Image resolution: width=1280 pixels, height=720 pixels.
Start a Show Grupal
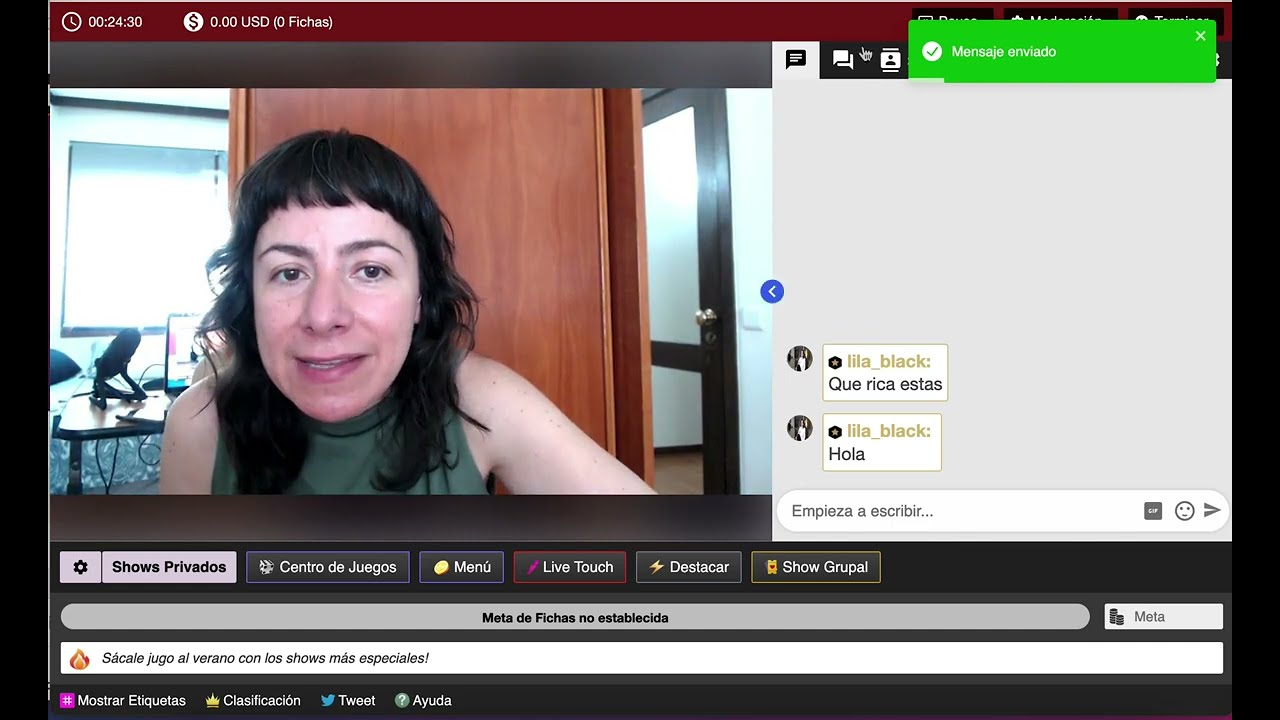point(816,567)
